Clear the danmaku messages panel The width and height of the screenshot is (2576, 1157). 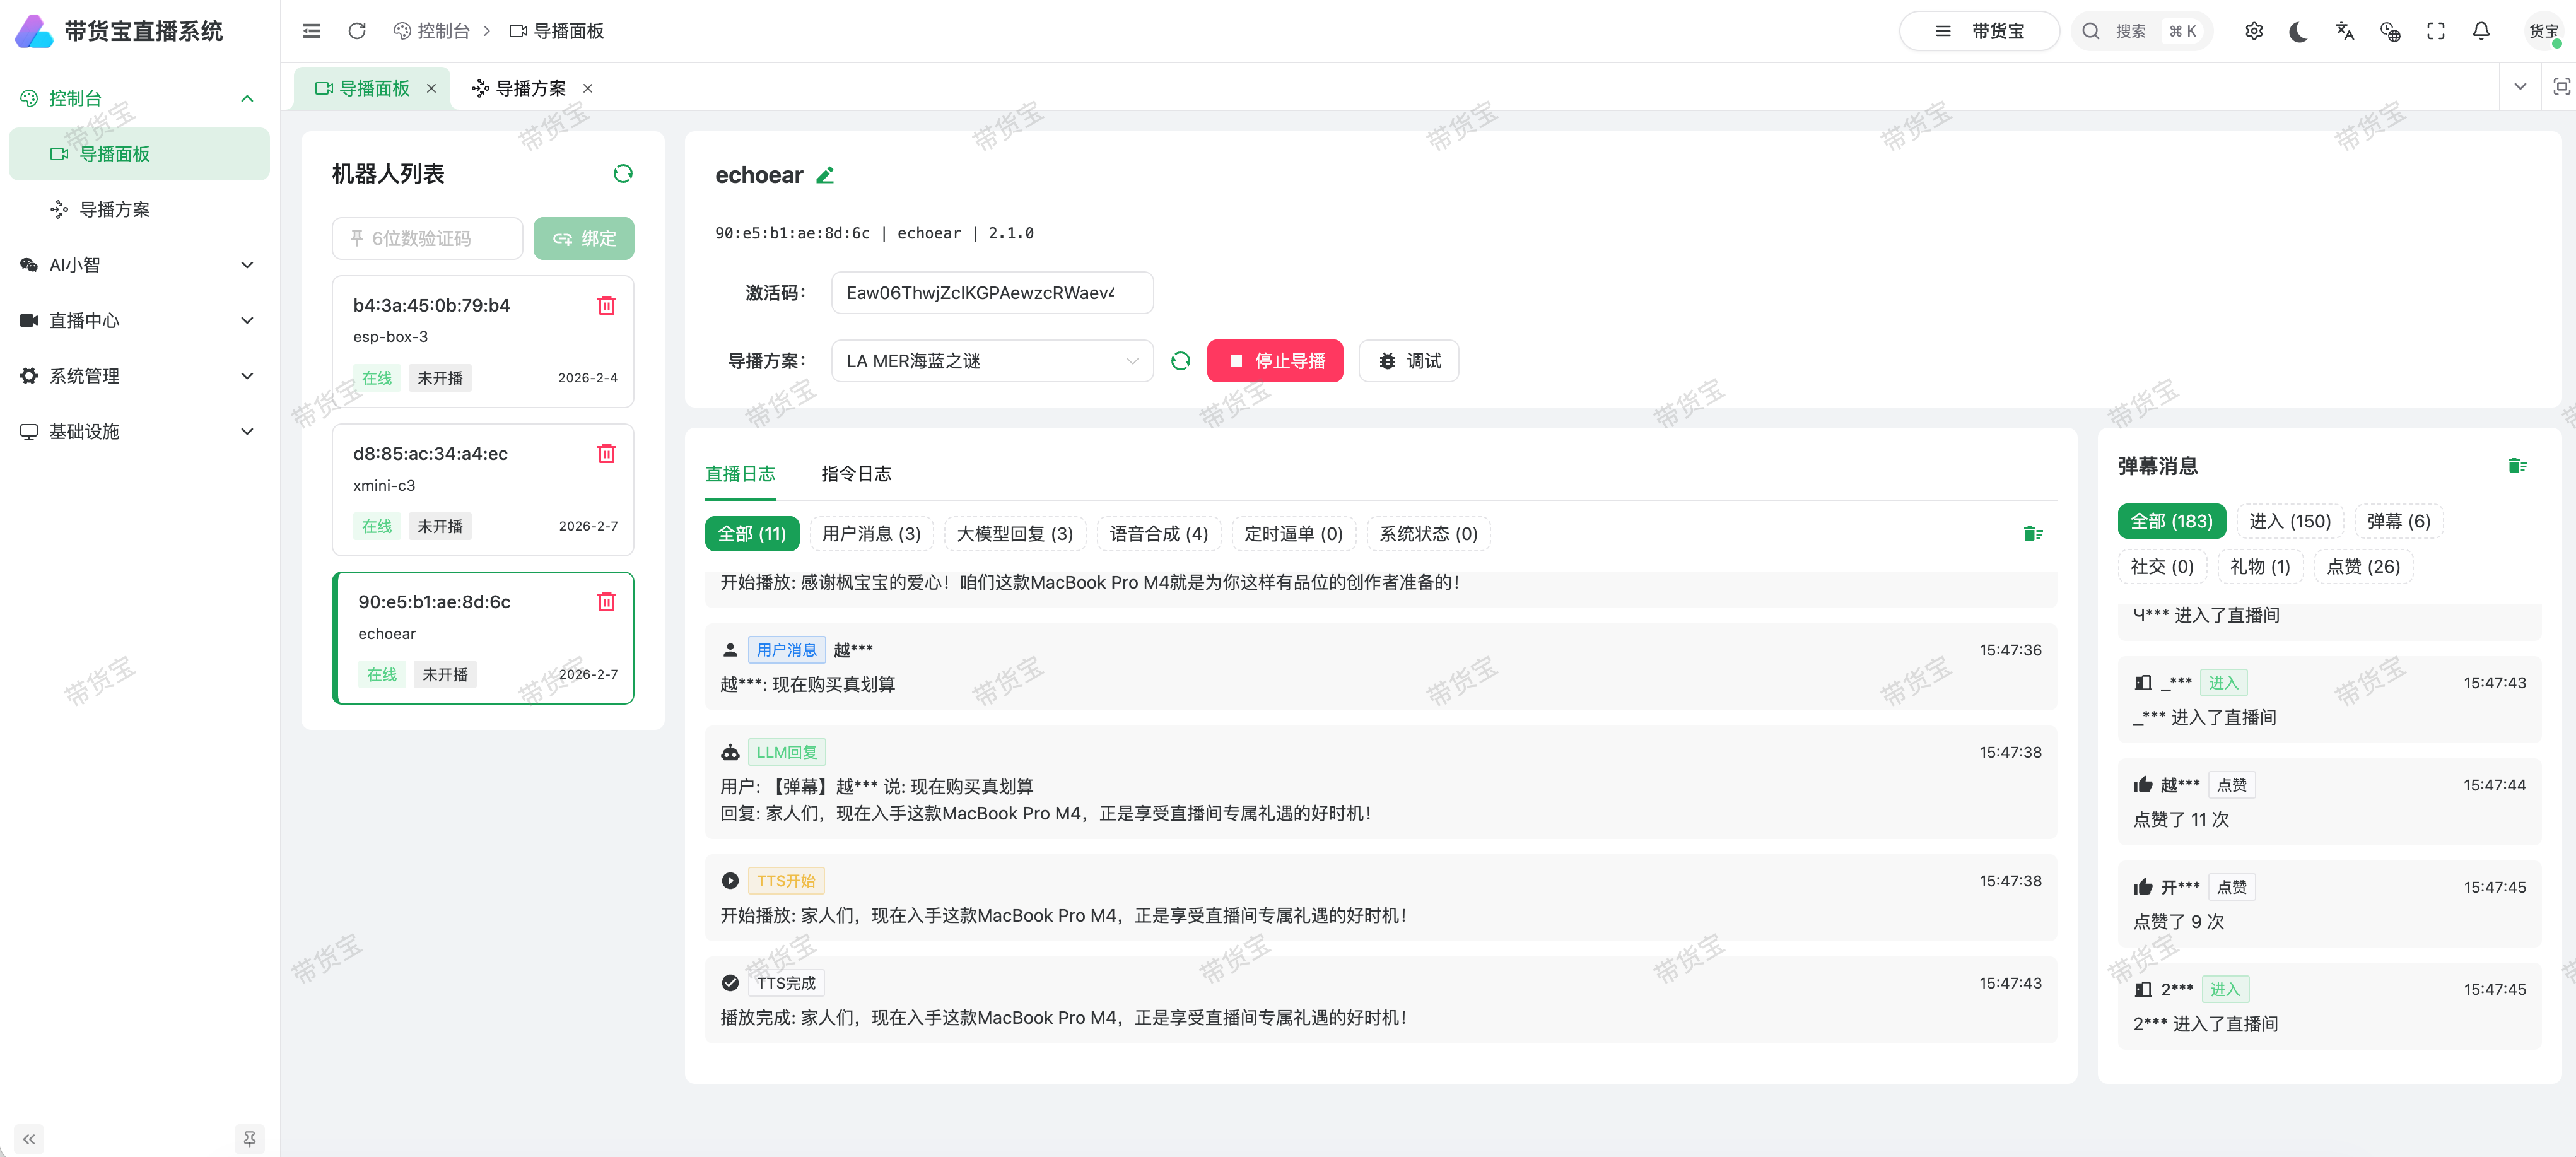[2516, 466]
